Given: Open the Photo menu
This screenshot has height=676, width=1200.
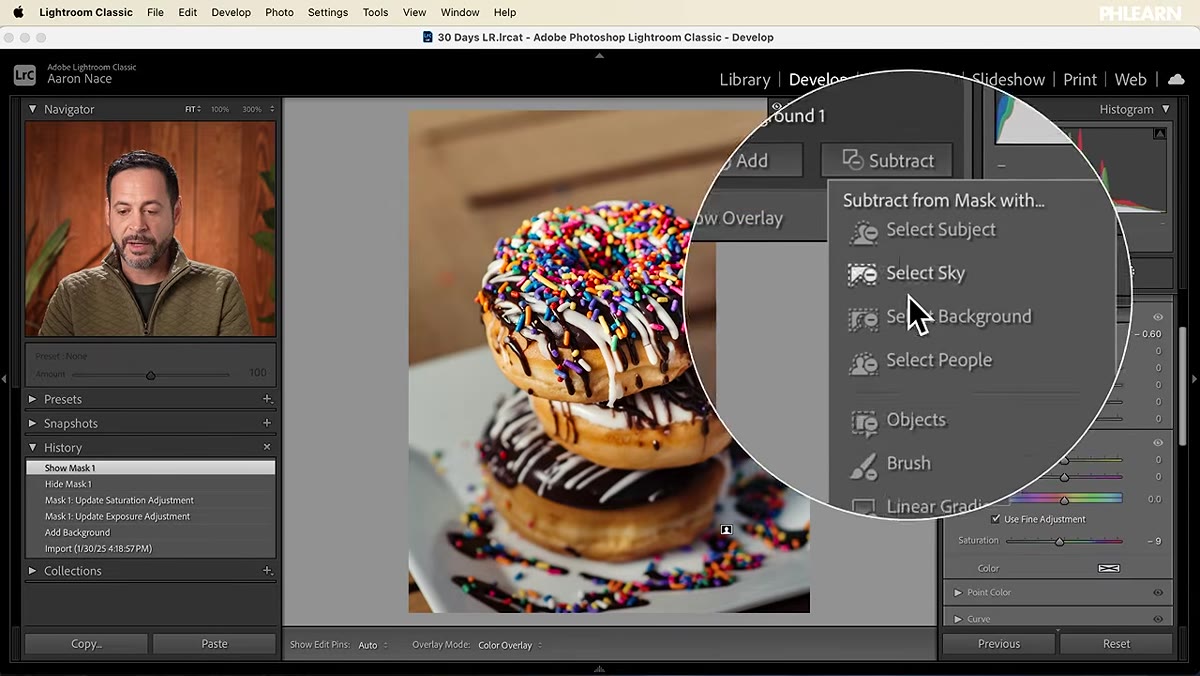Looking at the screenshot, I should click(x=279, y=12).
